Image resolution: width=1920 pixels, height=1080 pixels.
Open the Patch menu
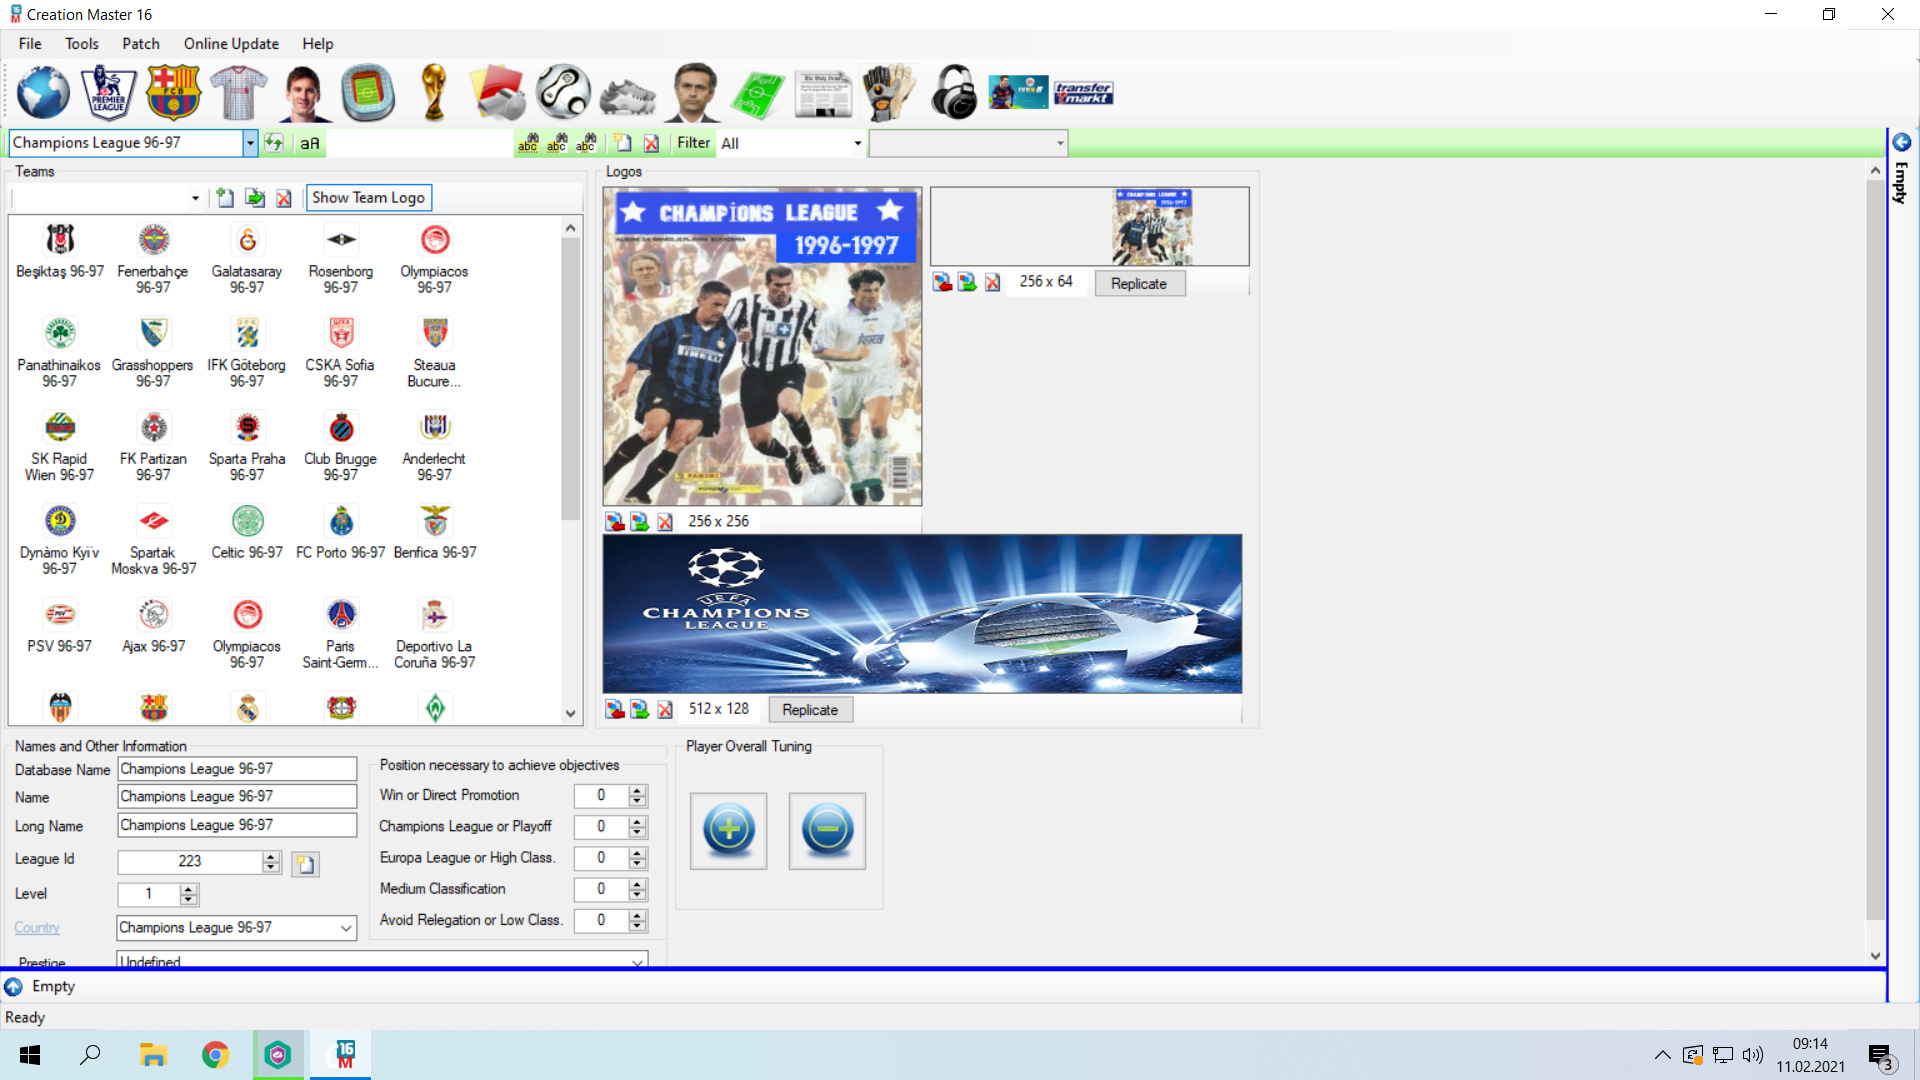click(x=141, y=44)
